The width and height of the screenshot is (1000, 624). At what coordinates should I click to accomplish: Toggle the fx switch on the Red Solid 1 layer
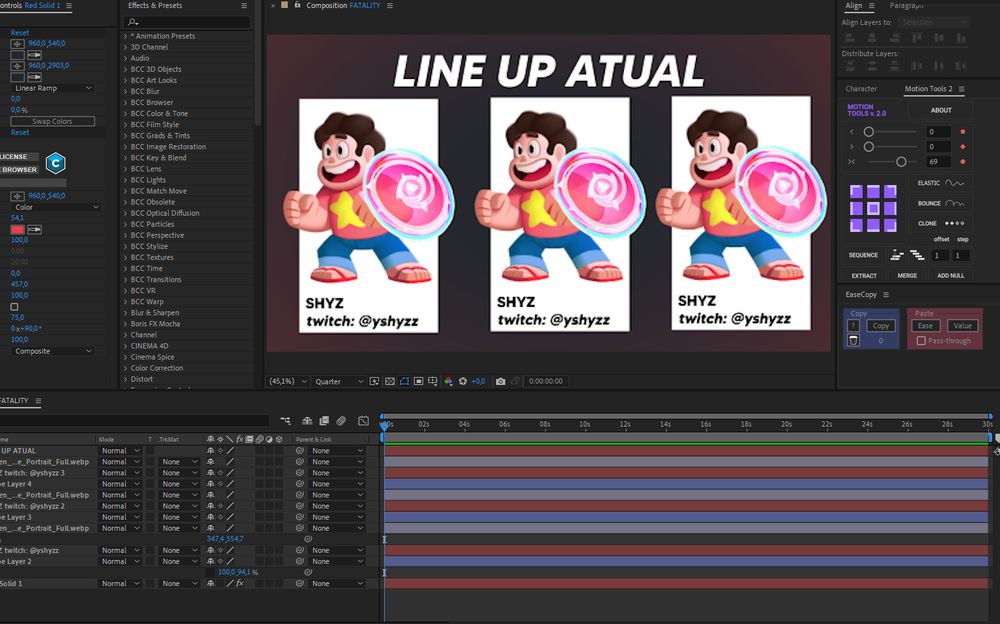click(x=240, y=584)
